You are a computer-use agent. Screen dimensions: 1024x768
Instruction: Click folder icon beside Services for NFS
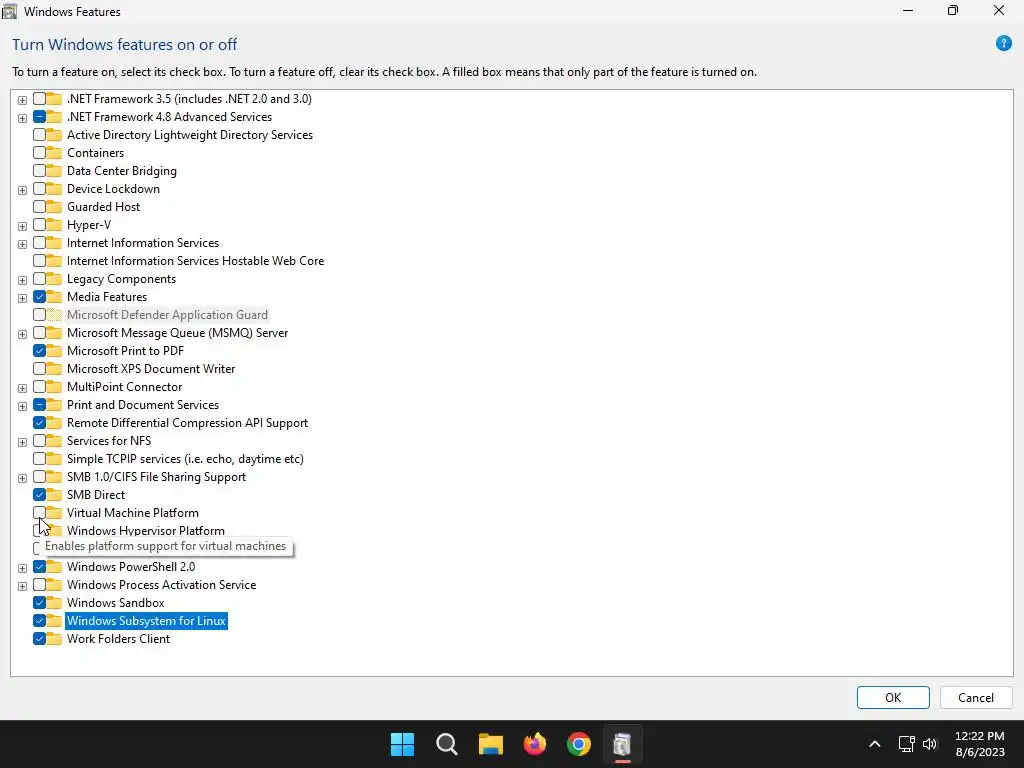click(x=54, y=441)
